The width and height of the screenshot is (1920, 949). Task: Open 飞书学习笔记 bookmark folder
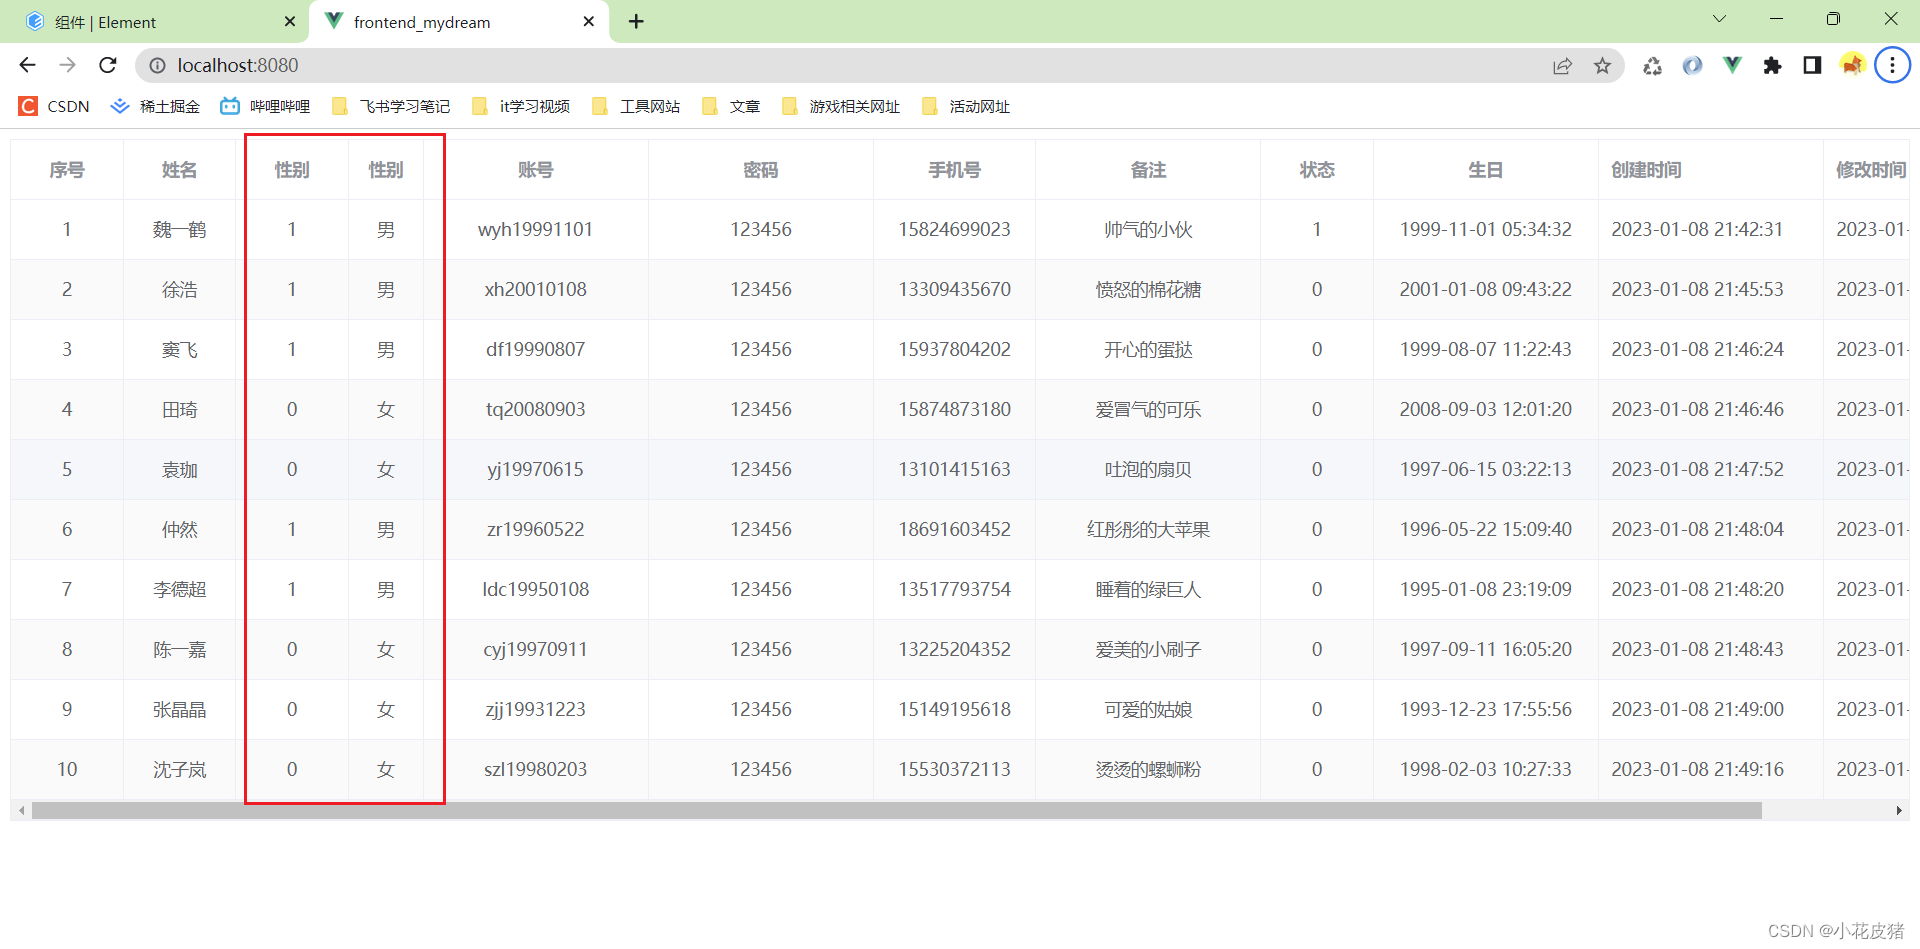coord(391,106)
